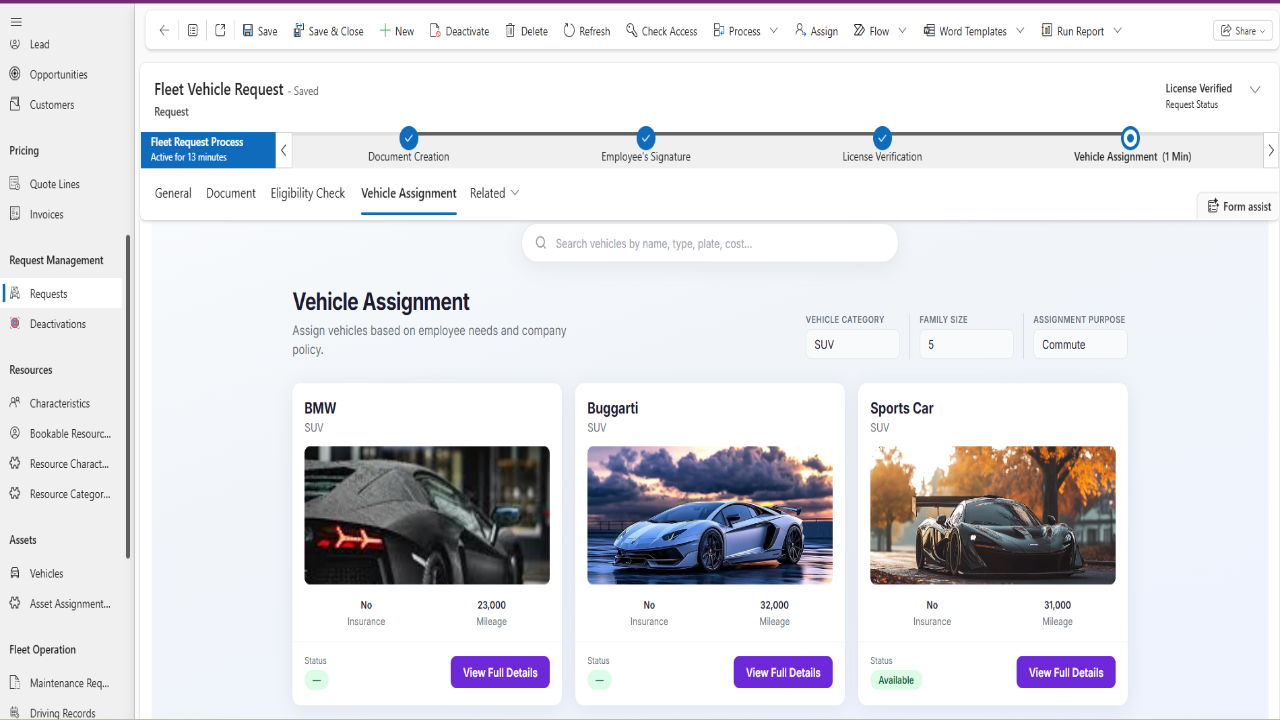Open the Vehicle Assignment tab
This screenshot has width=1280, height=720.
pyautogui.click(x=409, y=193)
